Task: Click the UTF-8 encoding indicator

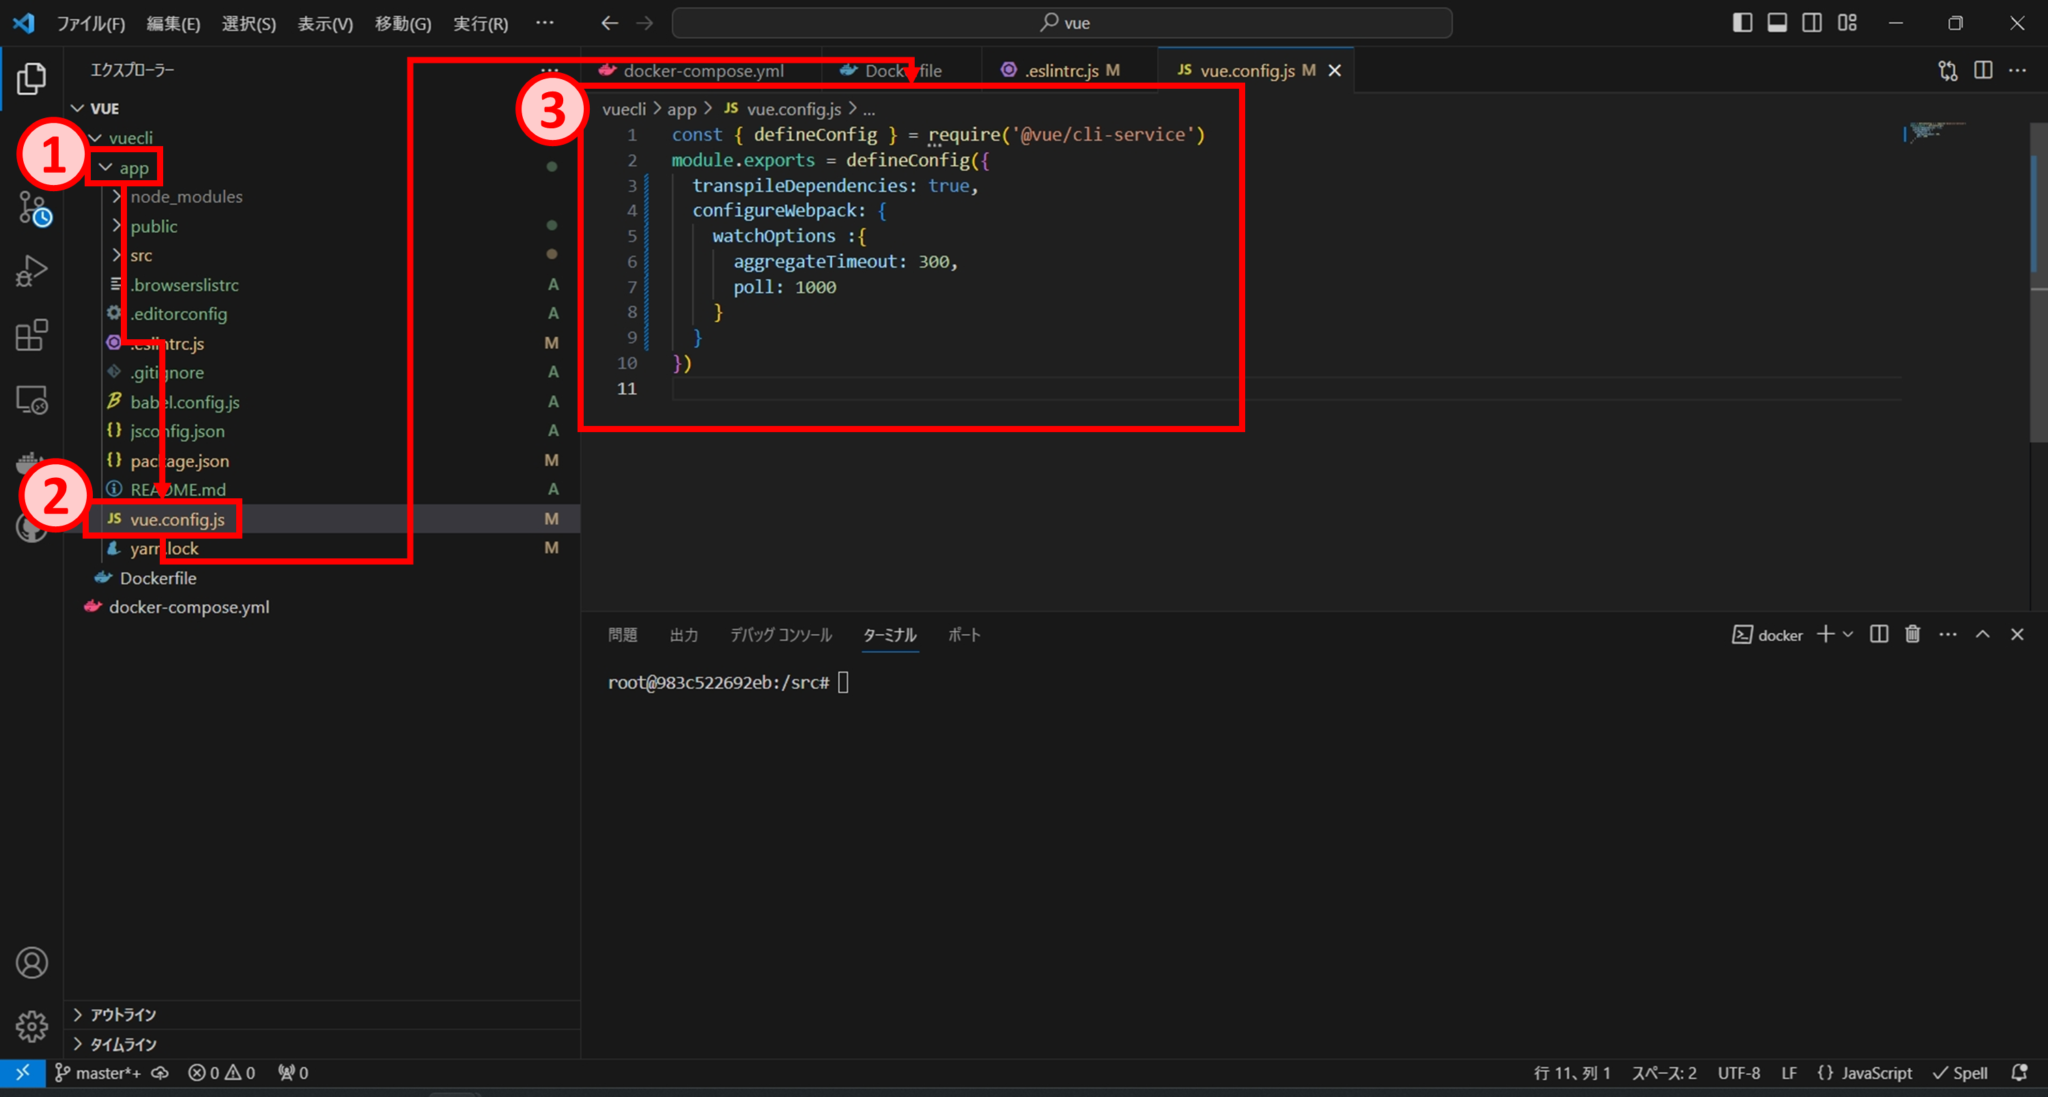Action: pyautogui.click(x=1738, y=1072)
